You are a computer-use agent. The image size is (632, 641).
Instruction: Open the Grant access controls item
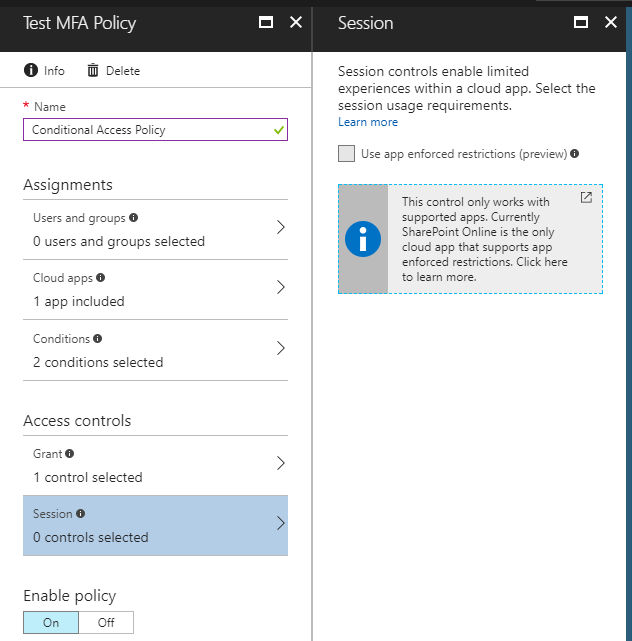click(155, 465)
